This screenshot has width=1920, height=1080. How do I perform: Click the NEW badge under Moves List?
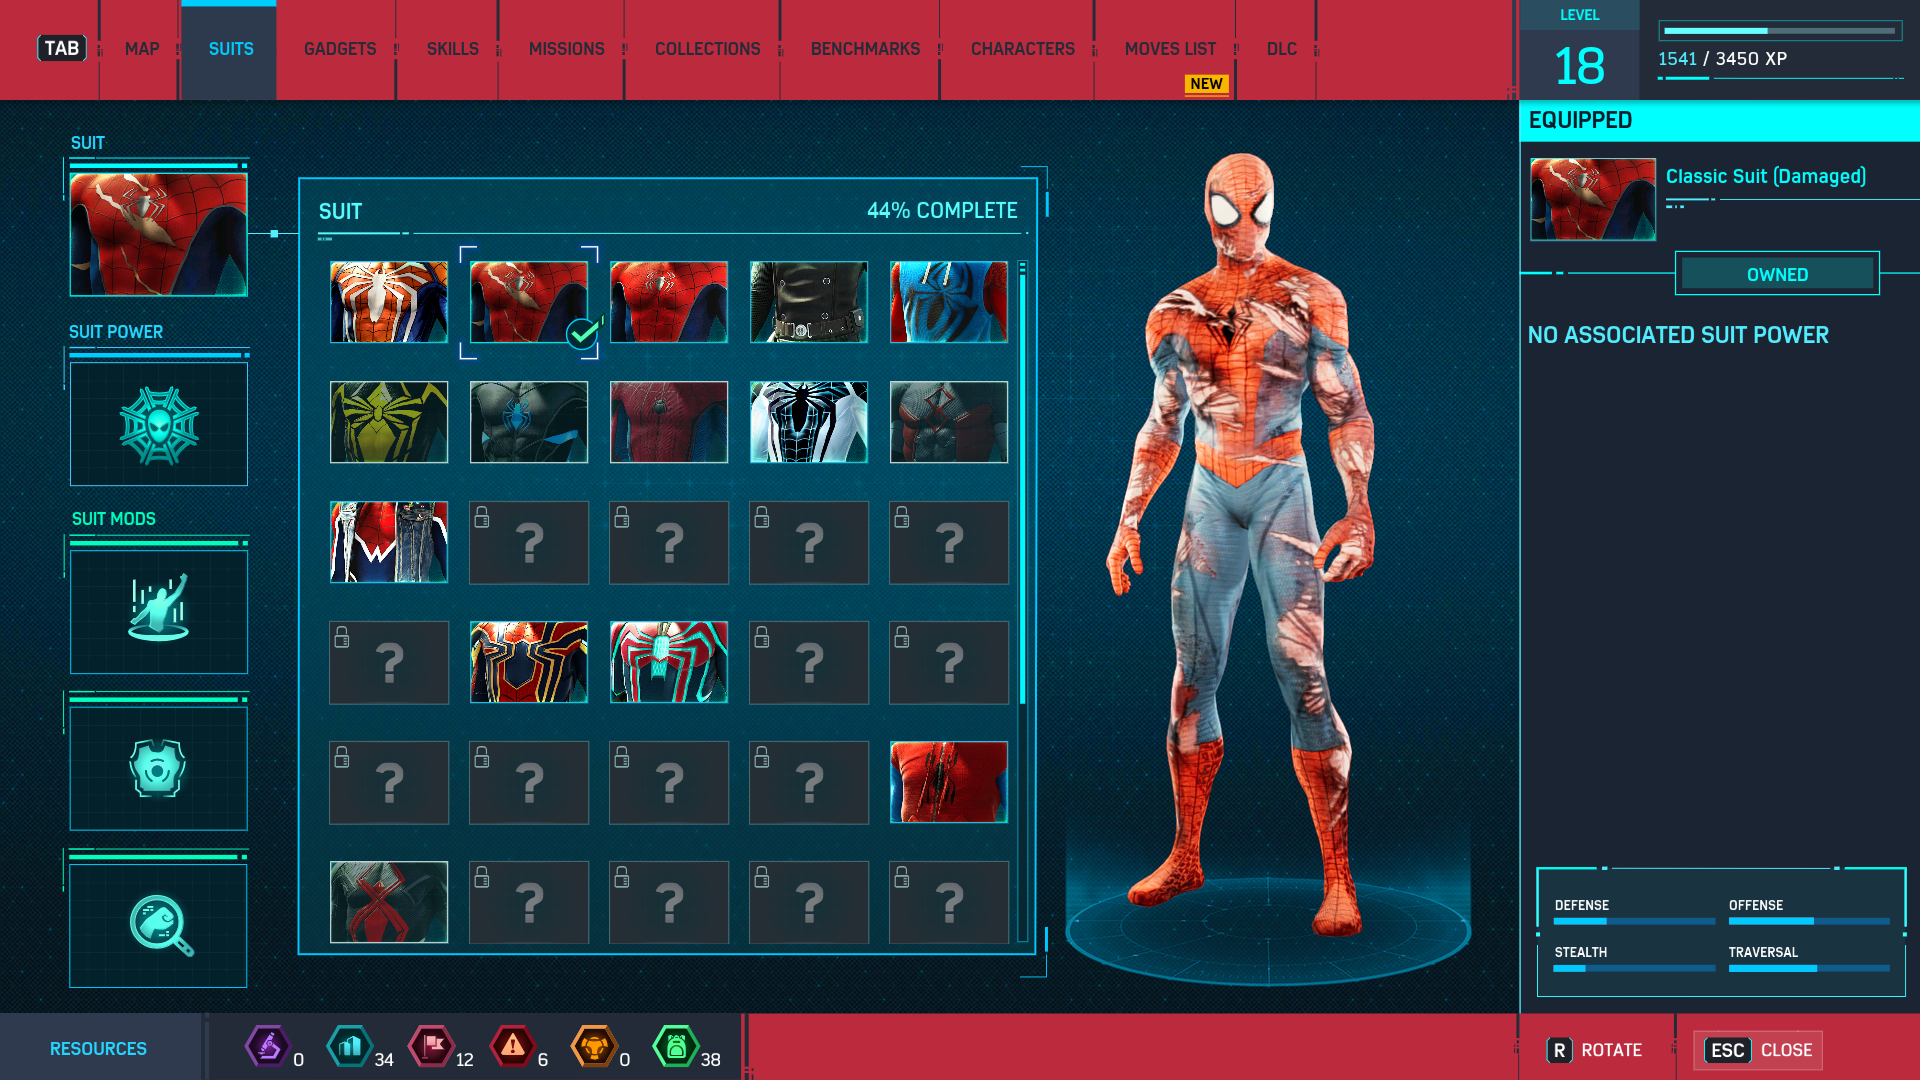point(1206,84)
